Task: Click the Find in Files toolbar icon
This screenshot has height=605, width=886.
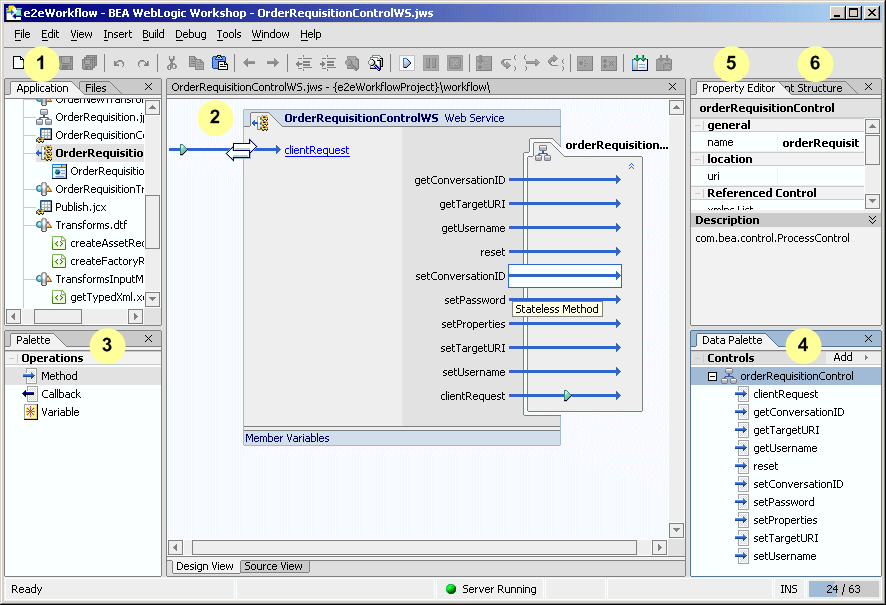Action: tap(376, 63)
